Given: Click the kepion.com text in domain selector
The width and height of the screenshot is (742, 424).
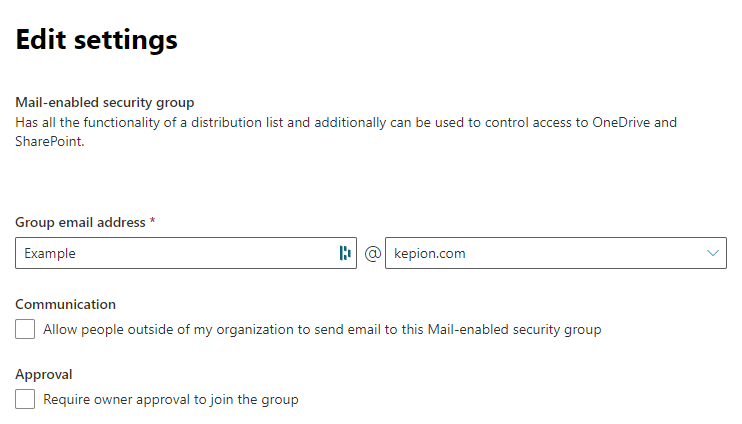Looking at the screenshot, I should (430, 254).
